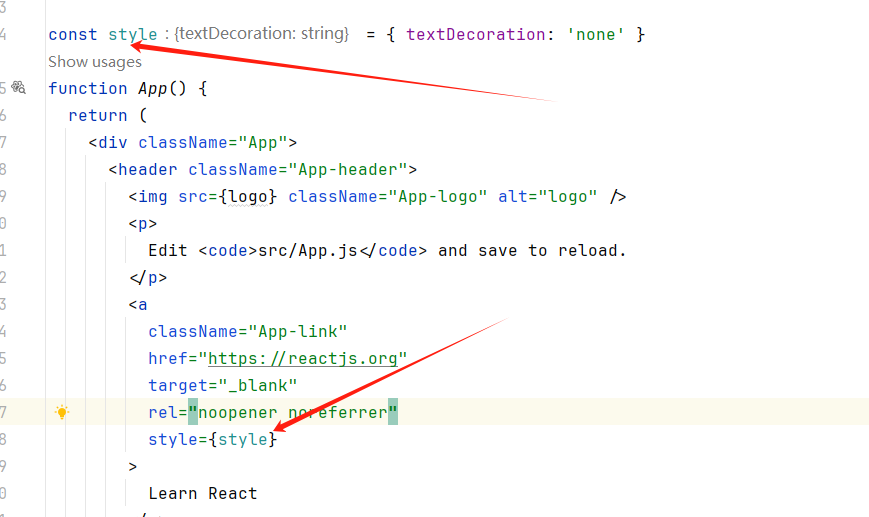Click the closing </p> tag

coord(148,278)
